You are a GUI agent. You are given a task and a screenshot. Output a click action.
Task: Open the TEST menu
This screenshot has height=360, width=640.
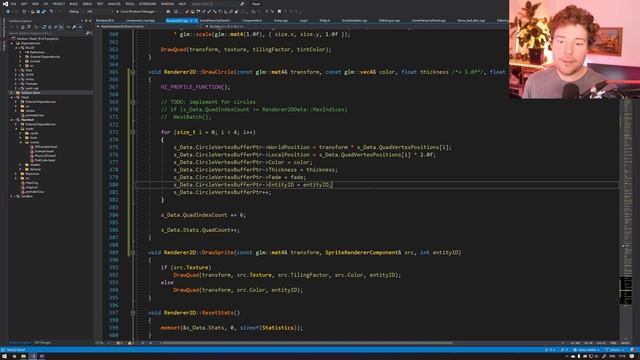[x=100, y=4]
